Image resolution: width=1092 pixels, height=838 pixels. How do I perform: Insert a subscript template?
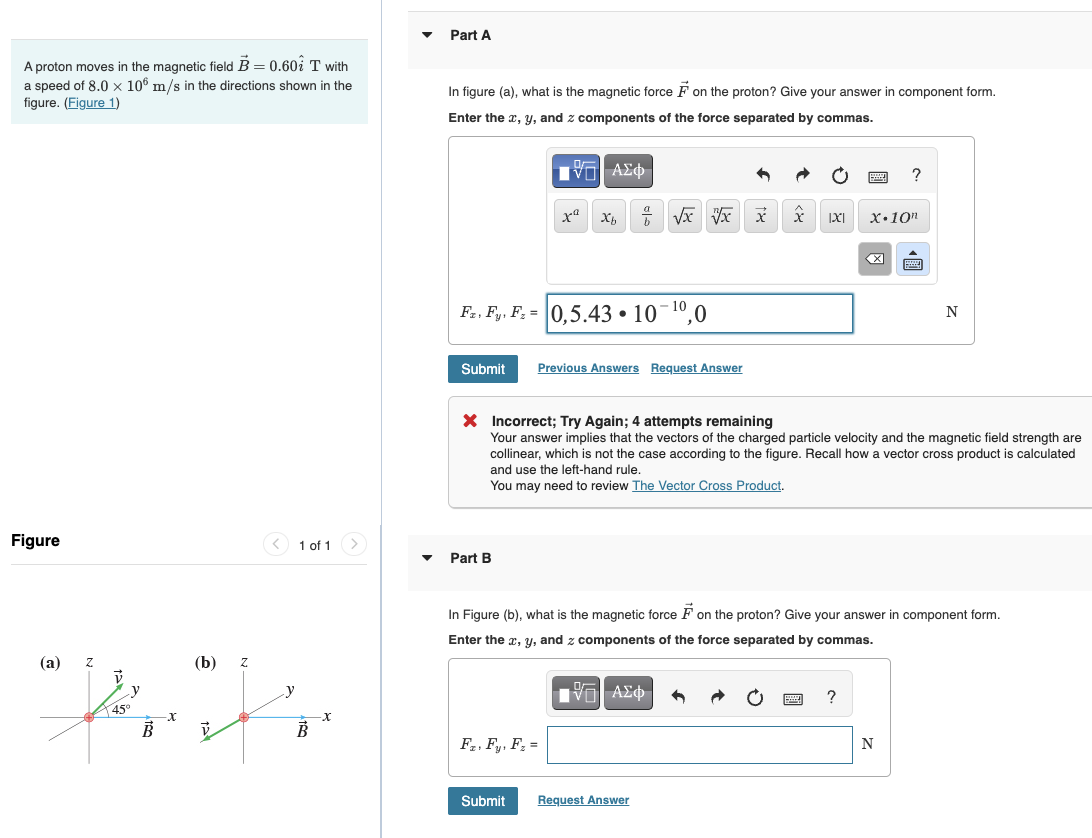coord(608,216)
